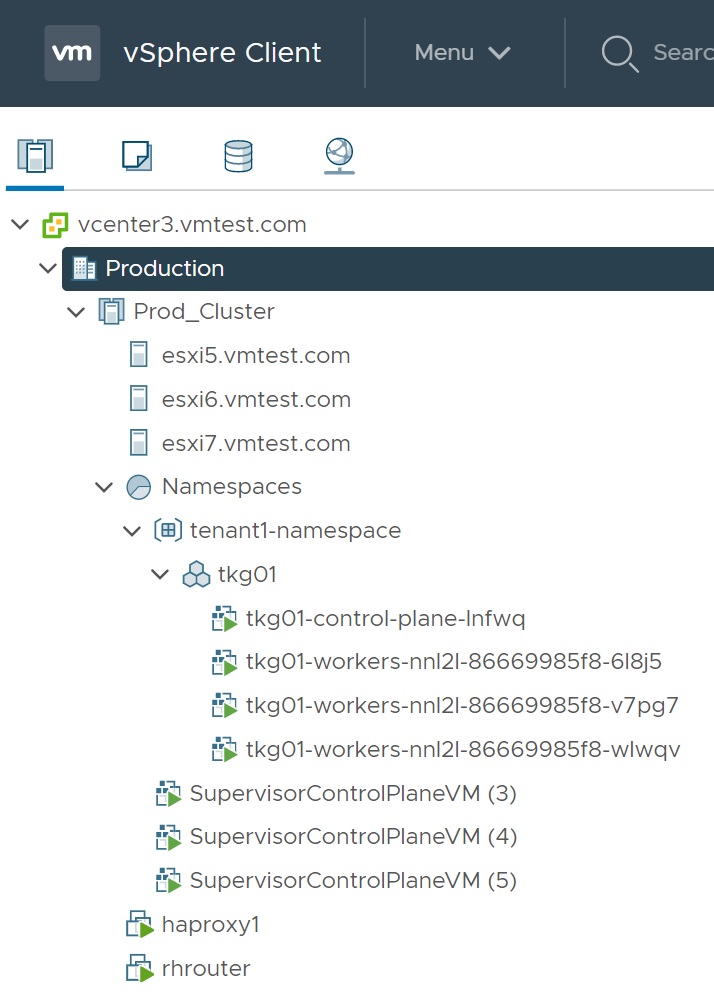Select the haproxy1 virtual machine
This screenshot has width=714, height=999.
(x=210, y=925)
